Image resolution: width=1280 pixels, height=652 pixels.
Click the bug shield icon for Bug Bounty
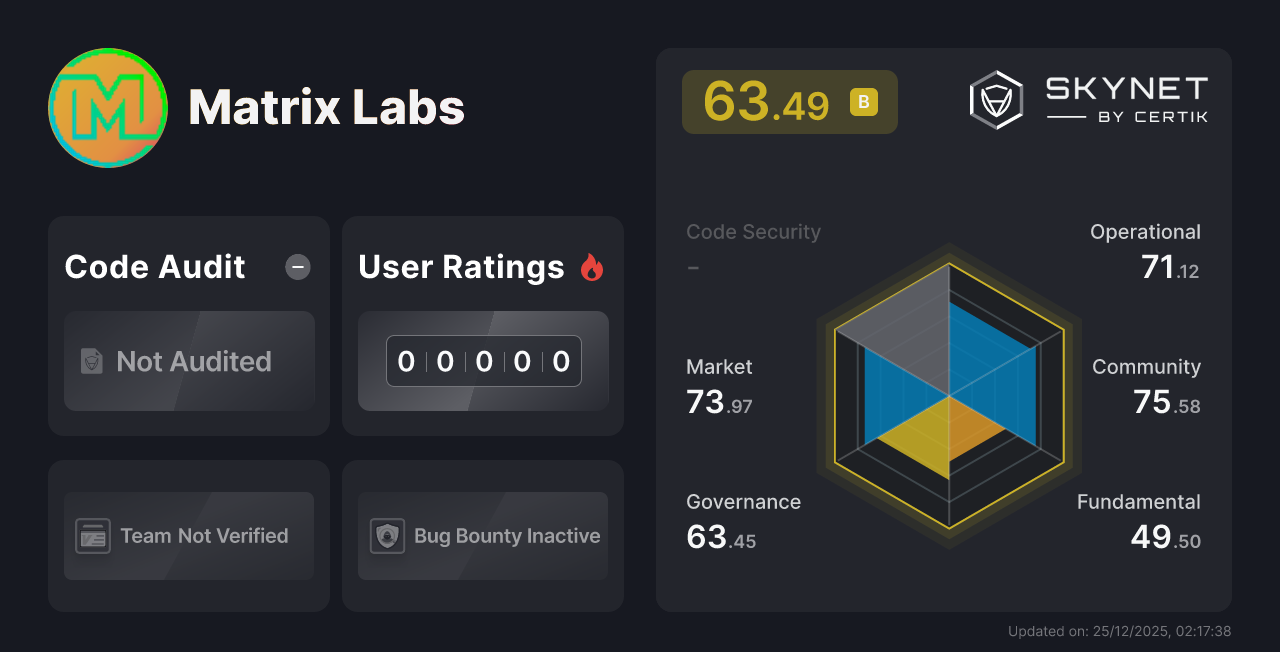385,536
